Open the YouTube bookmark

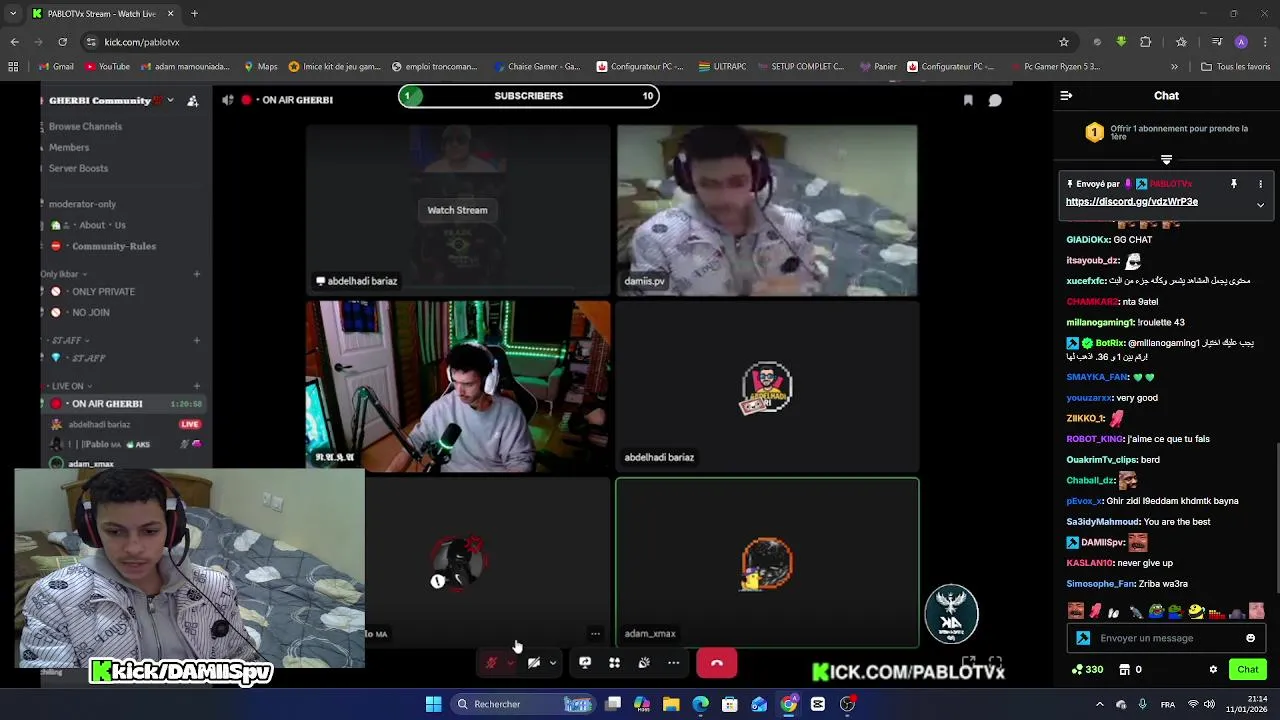(107, 67)
